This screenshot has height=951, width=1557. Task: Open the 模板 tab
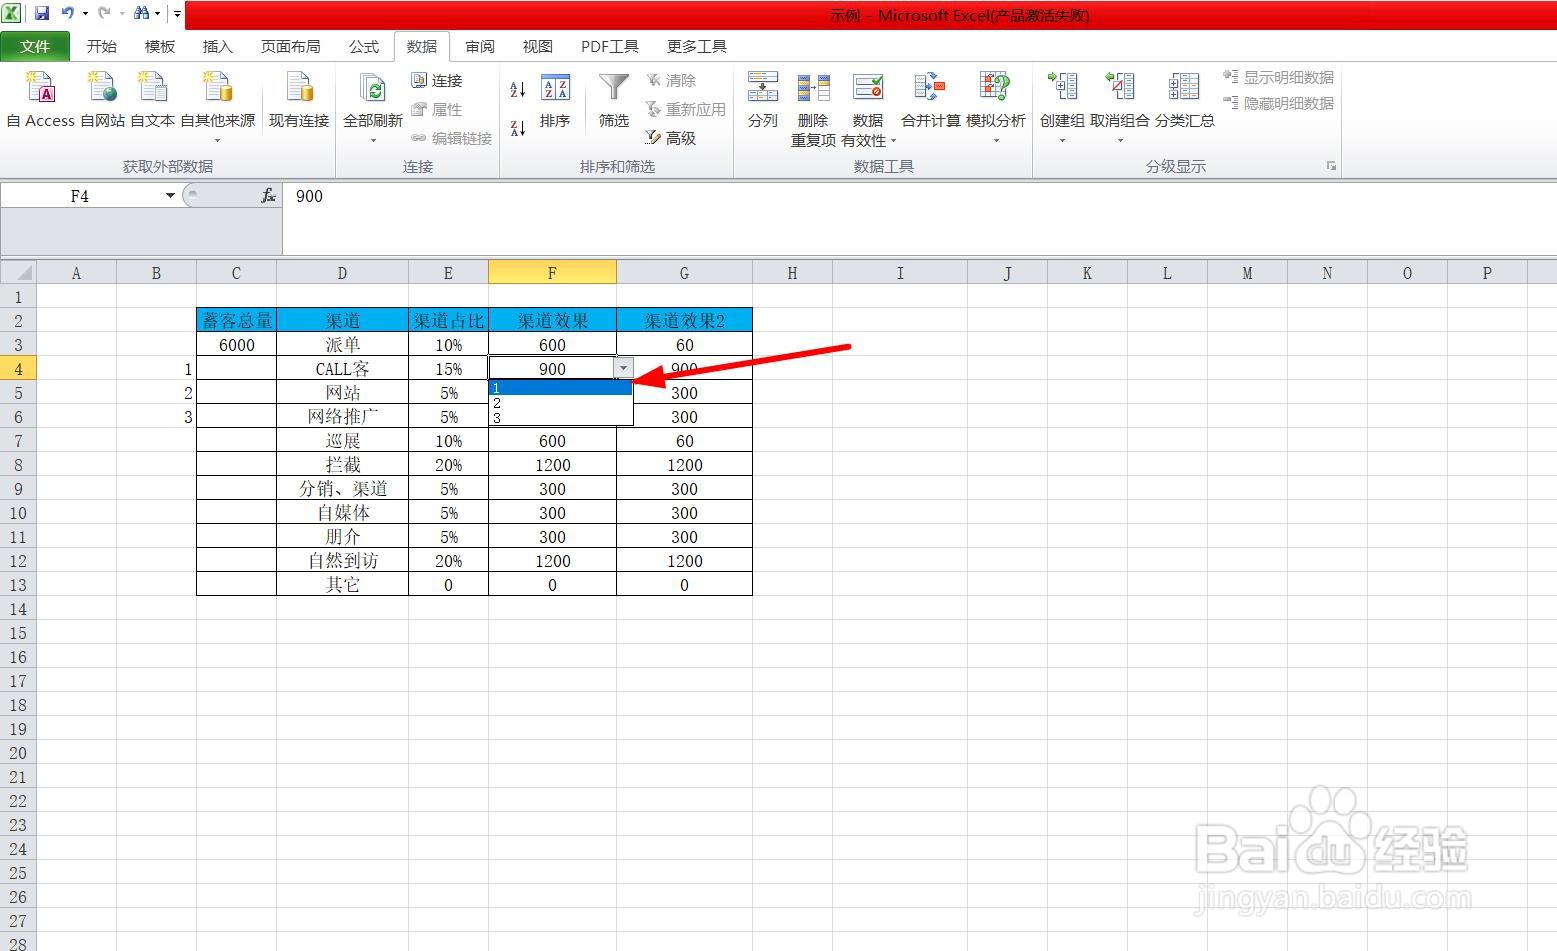click(x=160, y=46)
